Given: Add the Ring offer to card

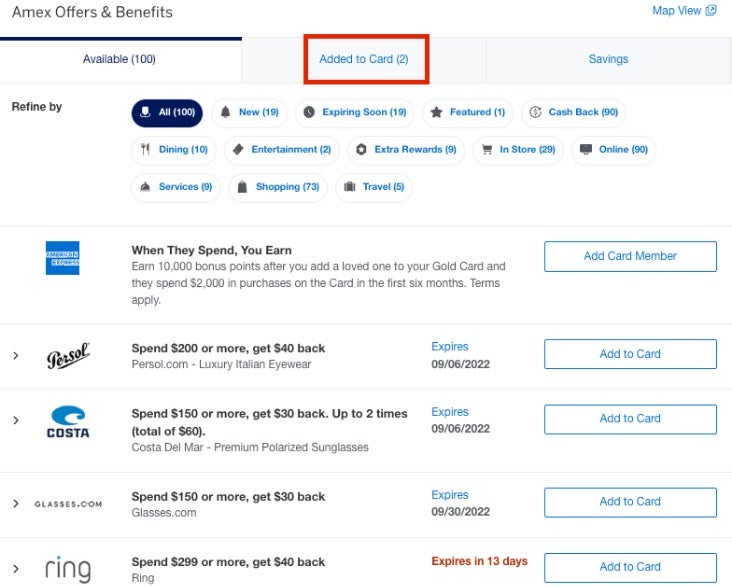Looking at the screenshot, I should [630, 567].
